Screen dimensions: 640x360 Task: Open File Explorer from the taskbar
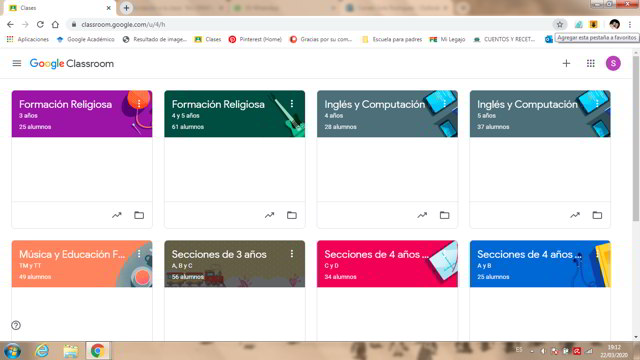point(71,351)
